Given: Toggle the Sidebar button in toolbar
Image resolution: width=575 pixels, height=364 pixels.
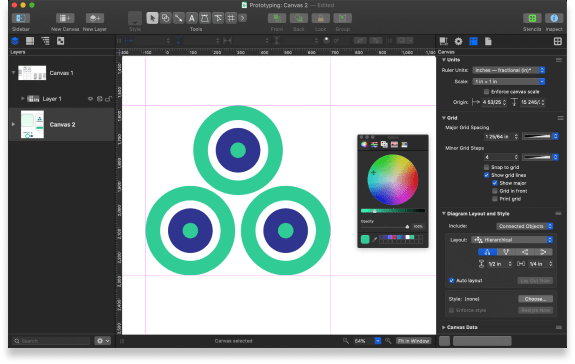Looking at the screenshot, I should tap(21, 18).
